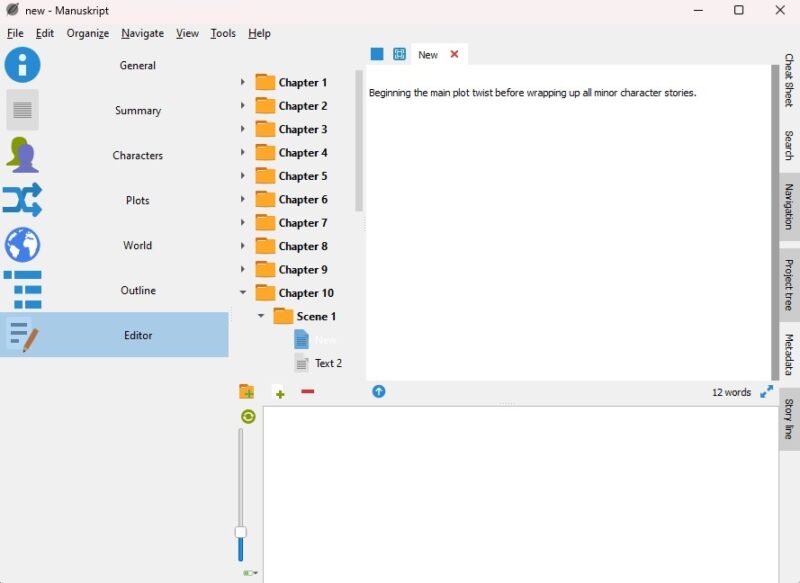Image resolution: width=800 pixels, height=583 pixels.
Task: Select Text 2 under Scene 1
Action: pos(326,363)
